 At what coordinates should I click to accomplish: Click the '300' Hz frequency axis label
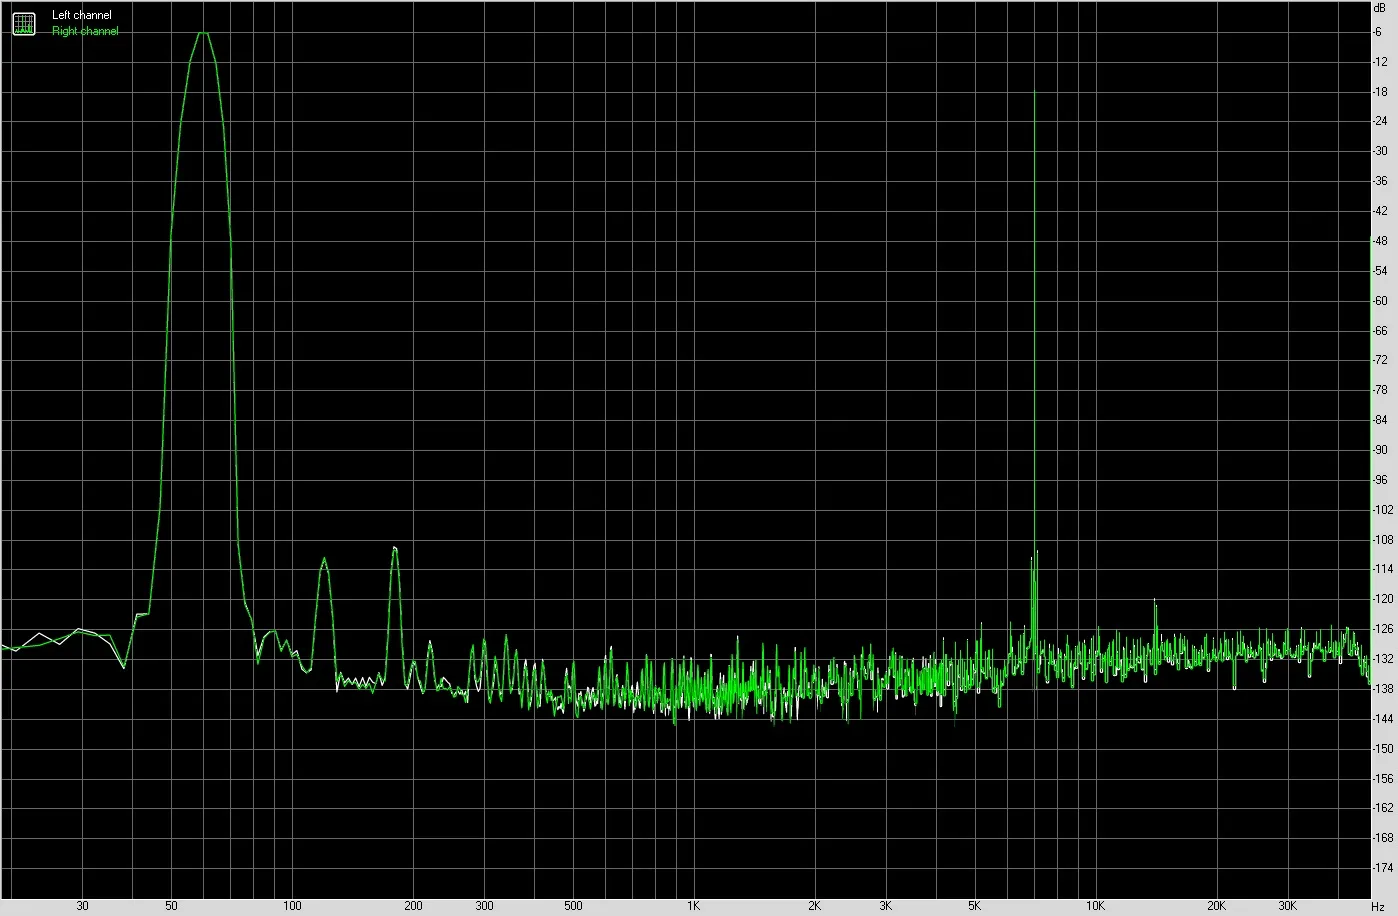(x=484, y=906)
